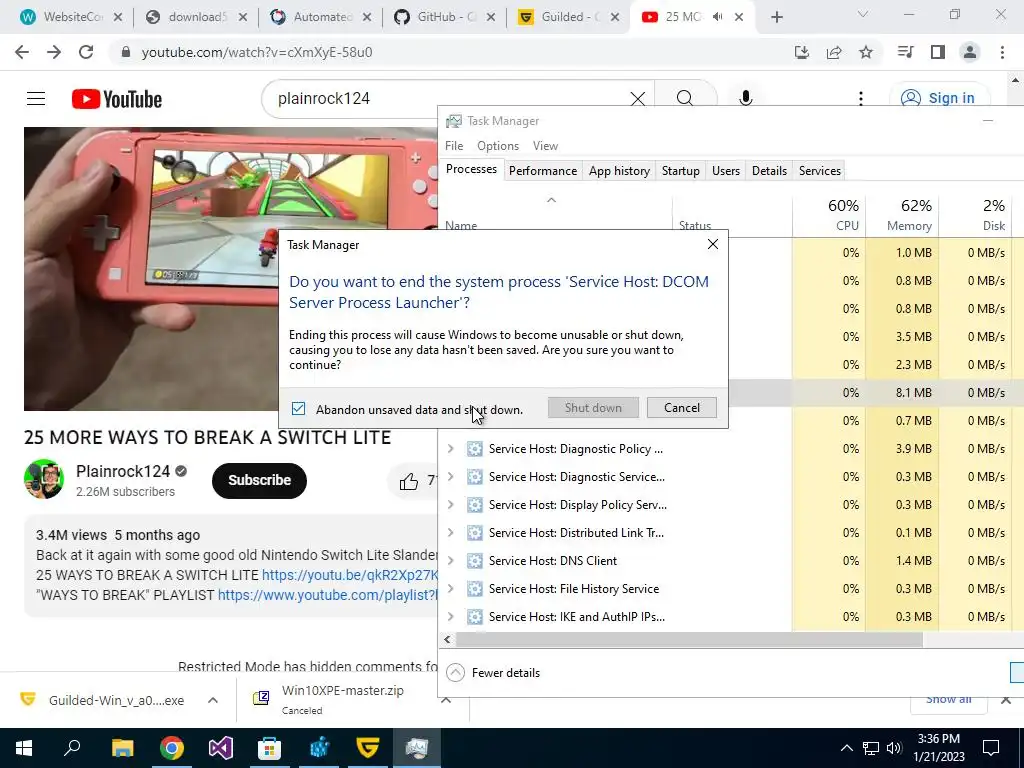Open the youtu.be link in description
Viewport: 1024px width, 768px height.
click(350, 575)
